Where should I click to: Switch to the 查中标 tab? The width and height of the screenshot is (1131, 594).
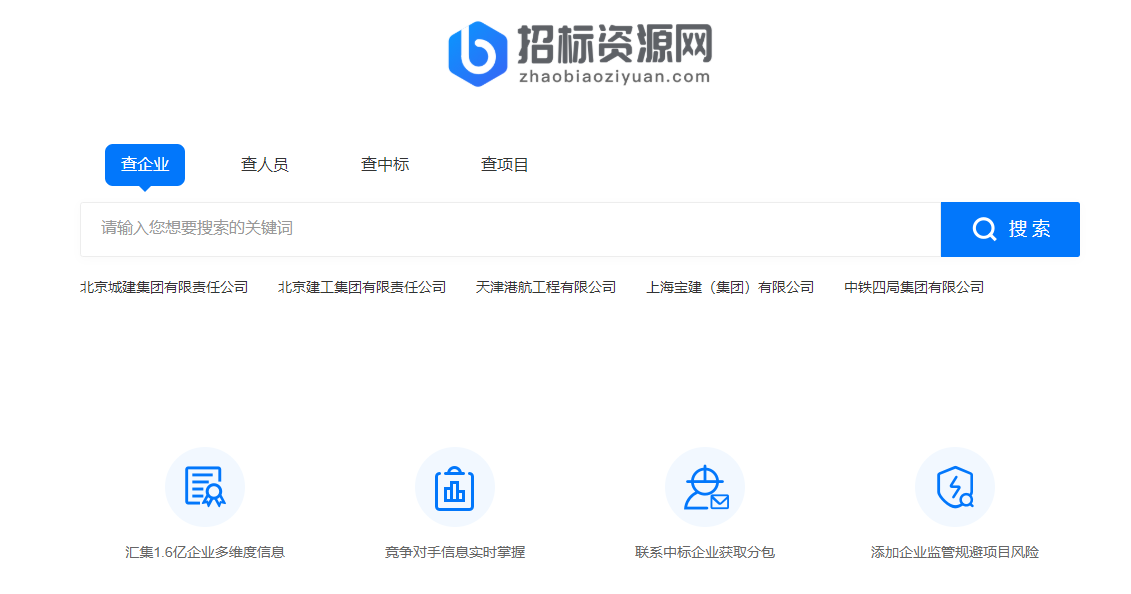tap(385, 165)
